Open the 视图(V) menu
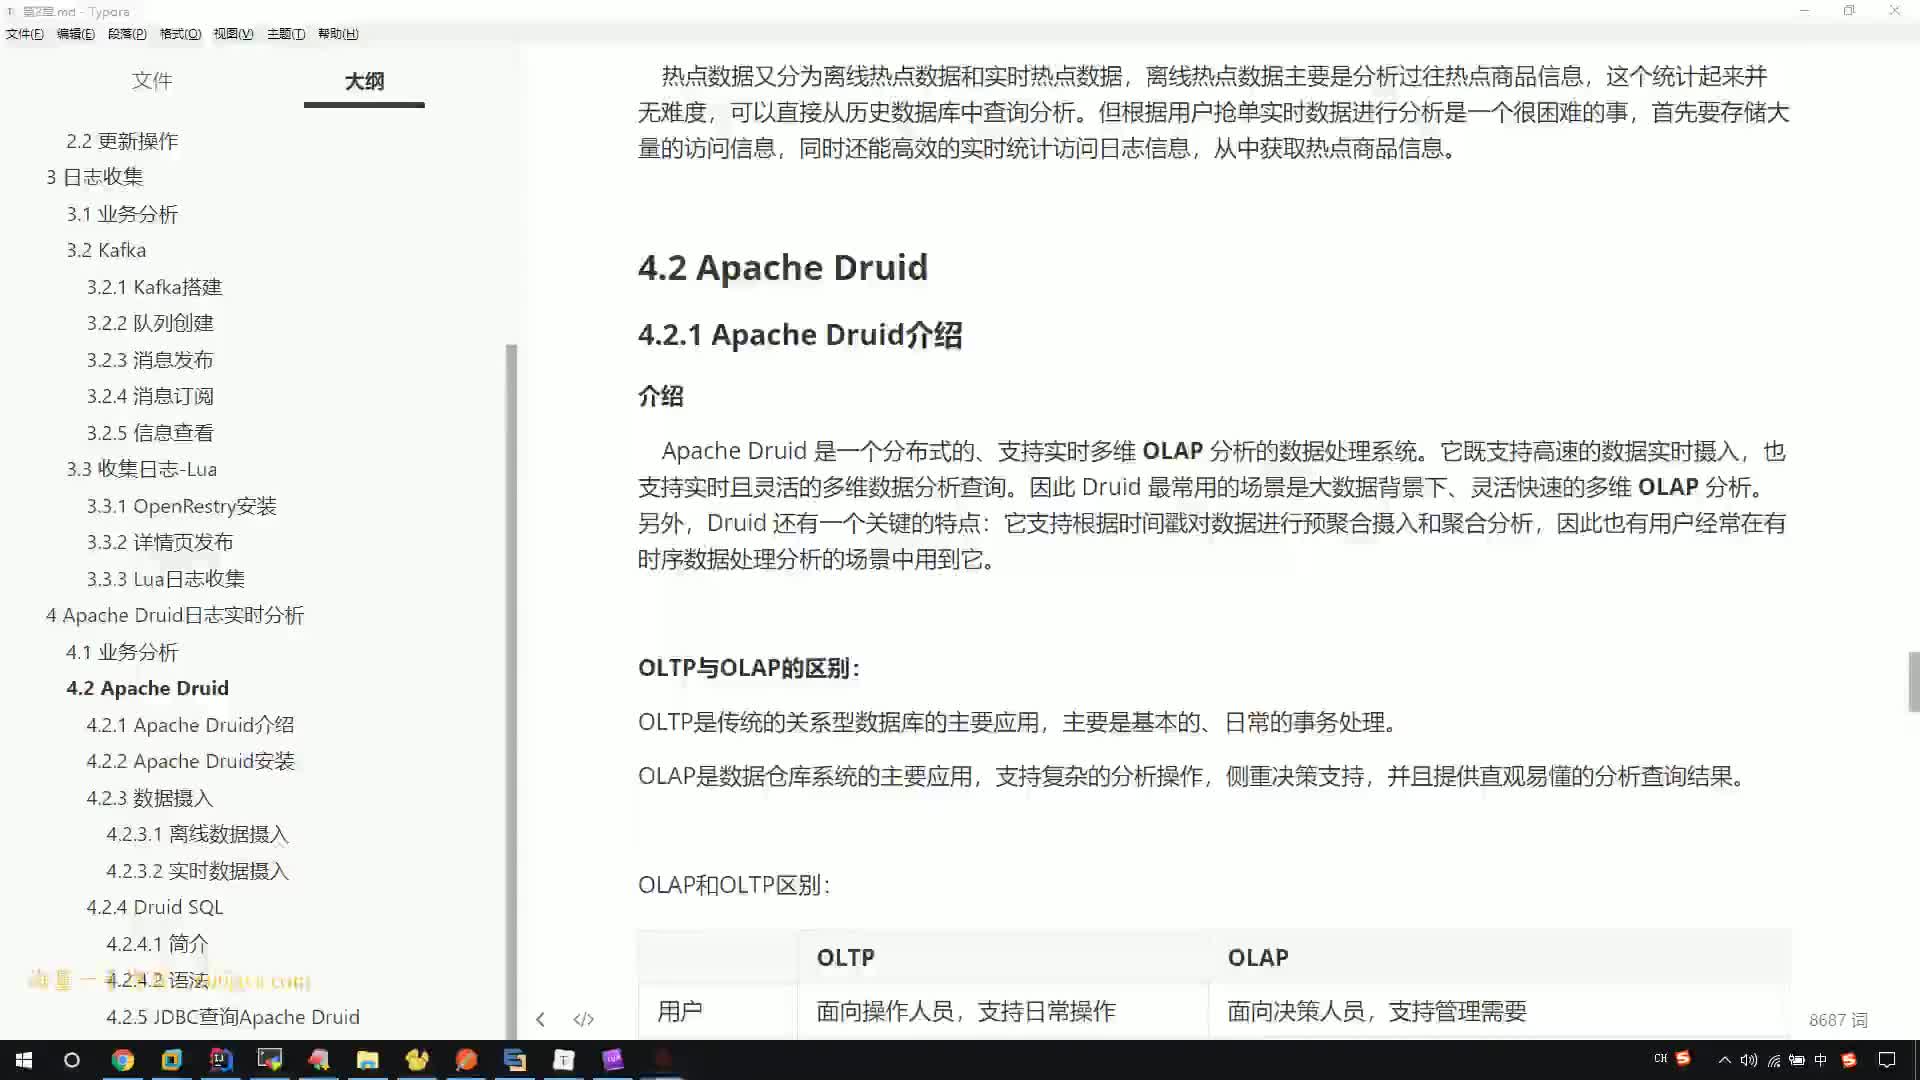Image resolution: width=1920 pixels, height=1080 pixels. tap(233, 33)
